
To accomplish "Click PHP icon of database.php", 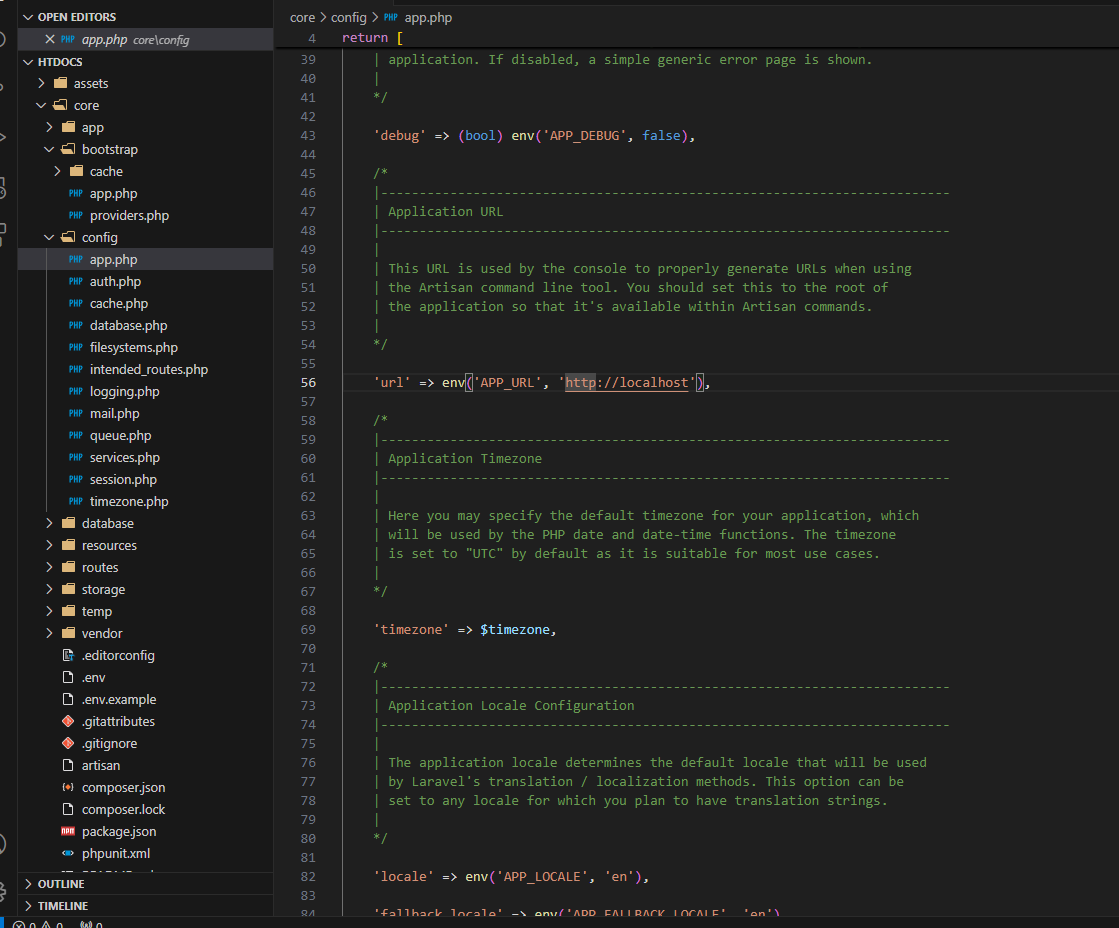I will coord(76,326).
